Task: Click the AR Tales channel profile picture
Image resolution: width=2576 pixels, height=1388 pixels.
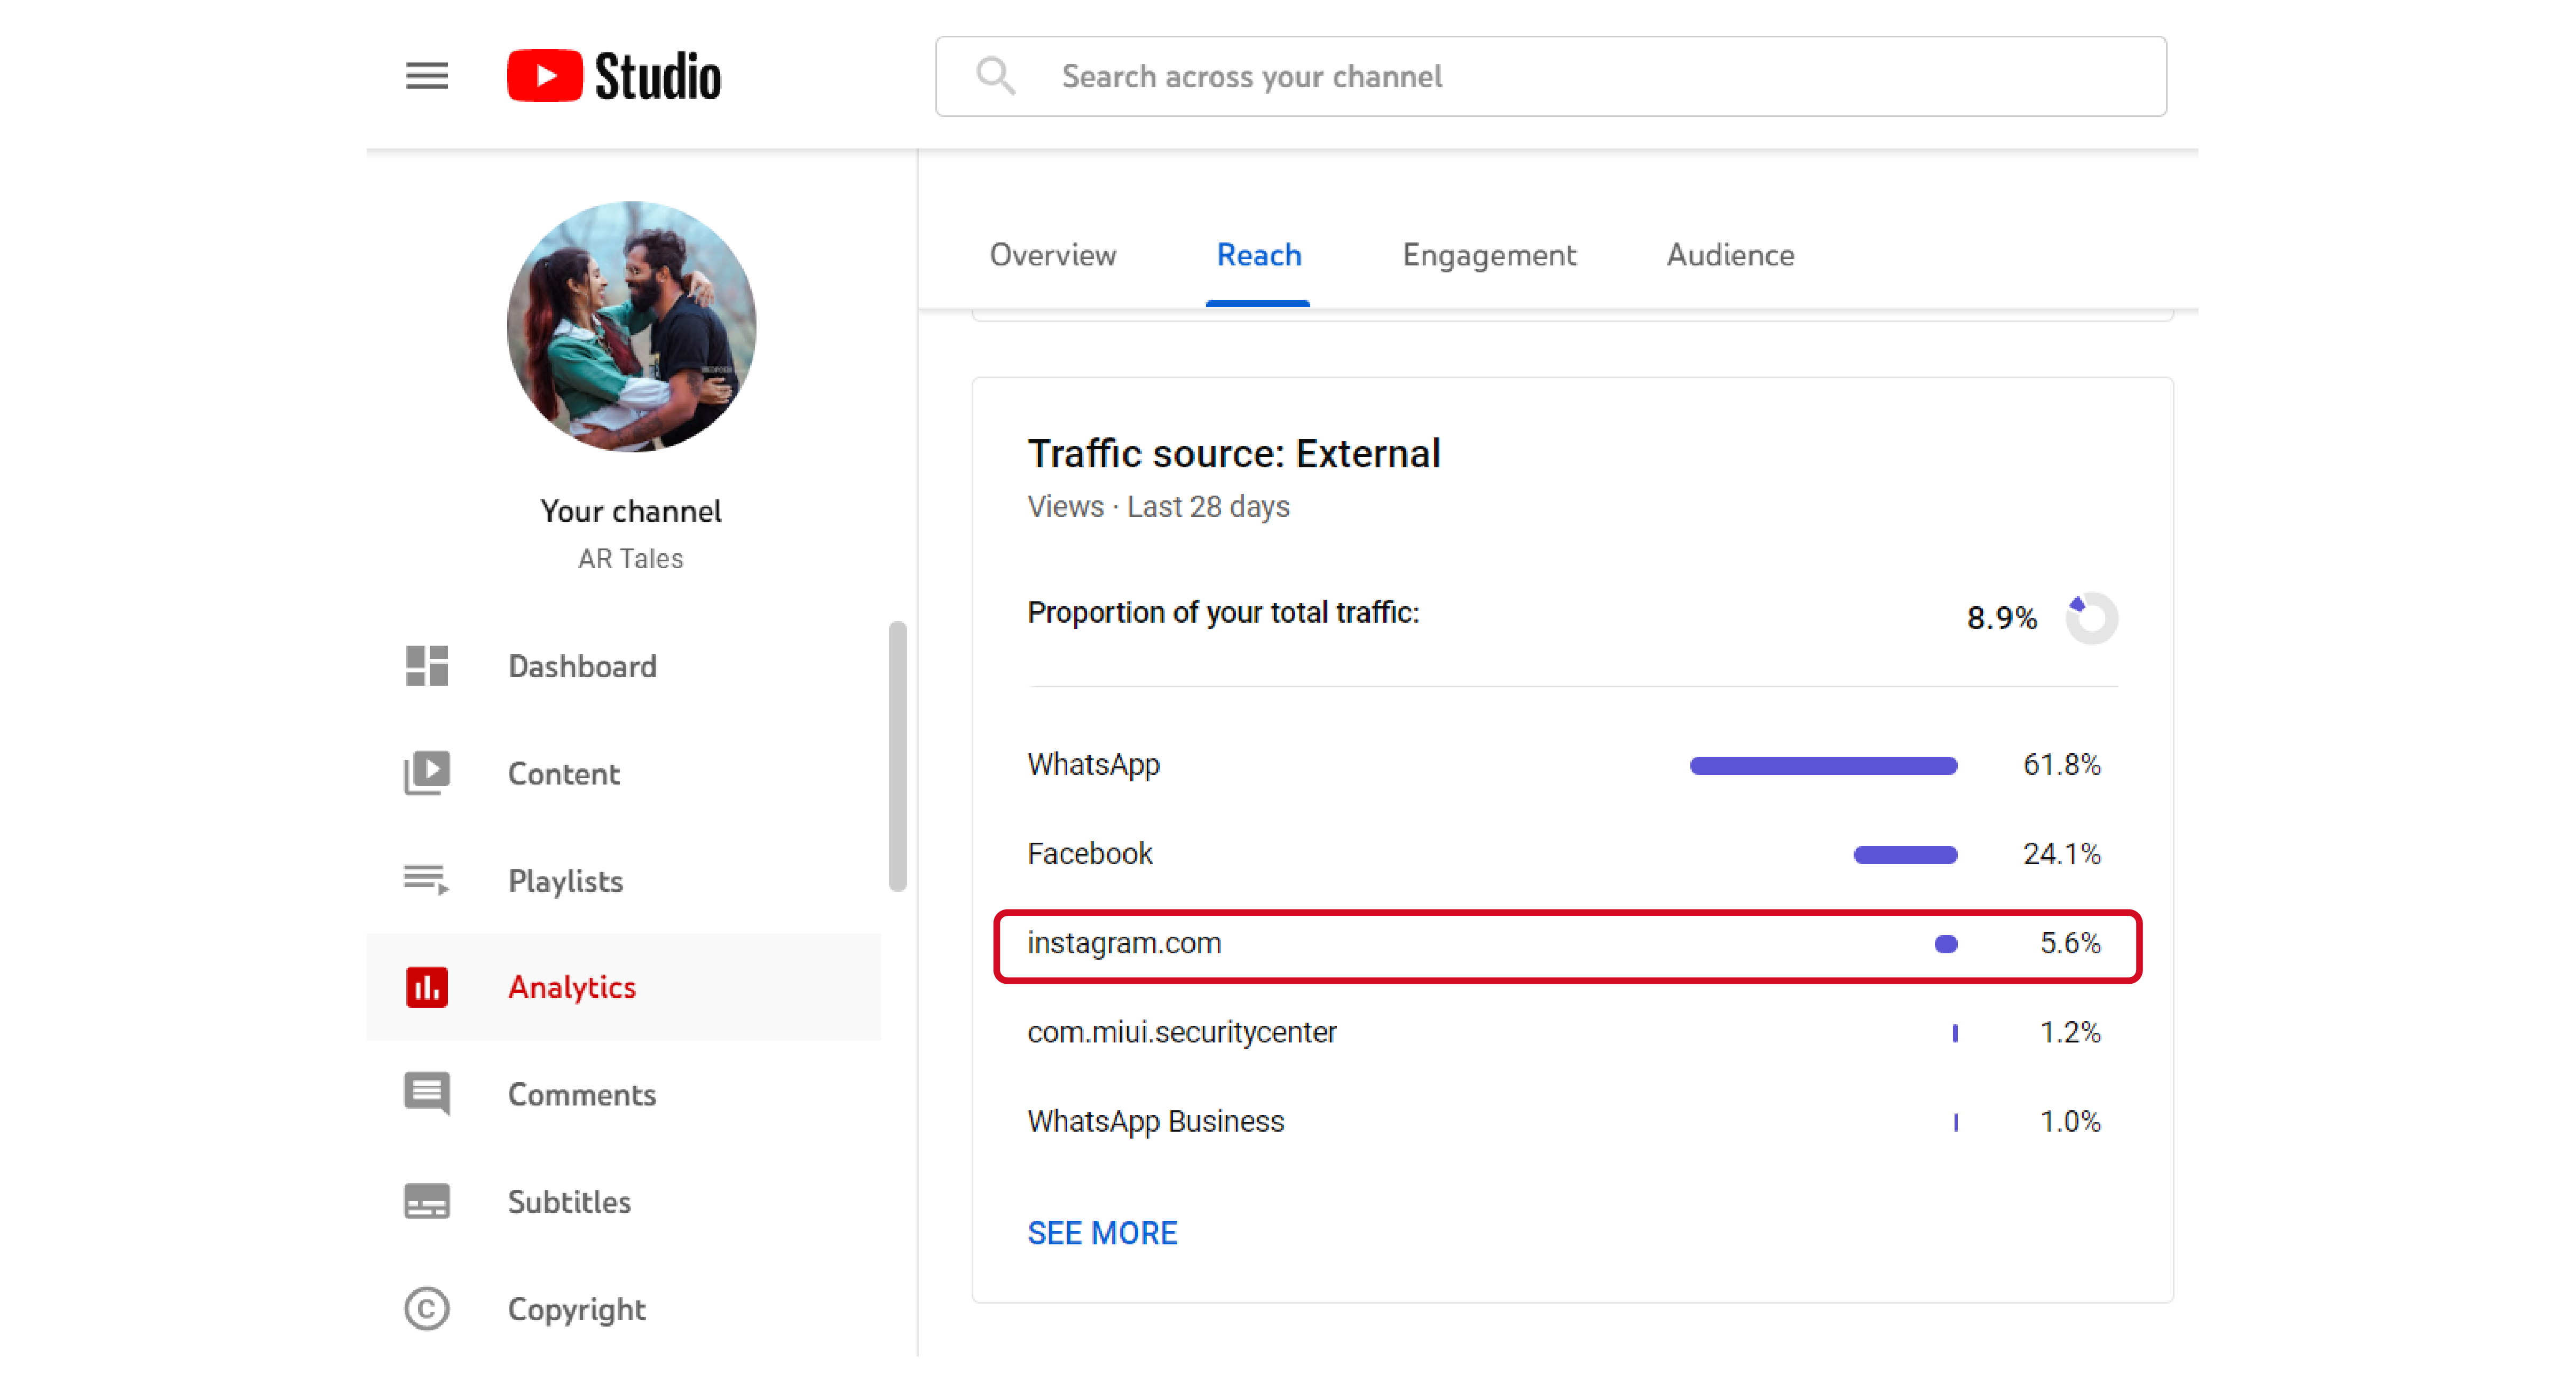Action: pos(631,326)
